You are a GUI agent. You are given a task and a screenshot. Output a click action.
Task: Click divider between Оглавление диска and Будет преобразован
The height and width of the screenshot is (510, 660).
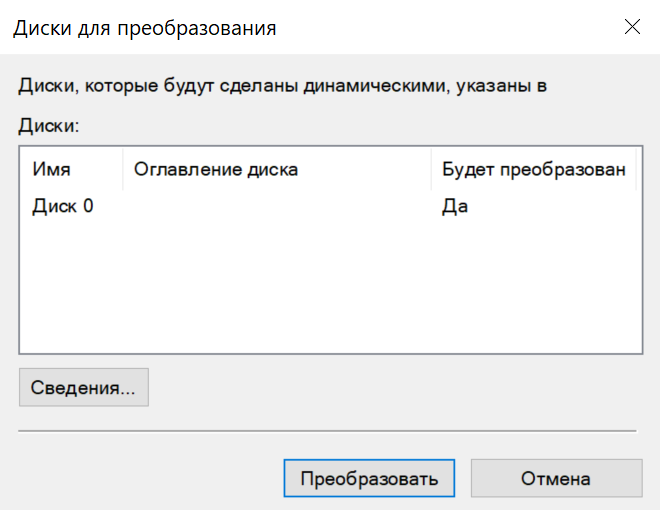pyautogui.click(x=431, y=169)
